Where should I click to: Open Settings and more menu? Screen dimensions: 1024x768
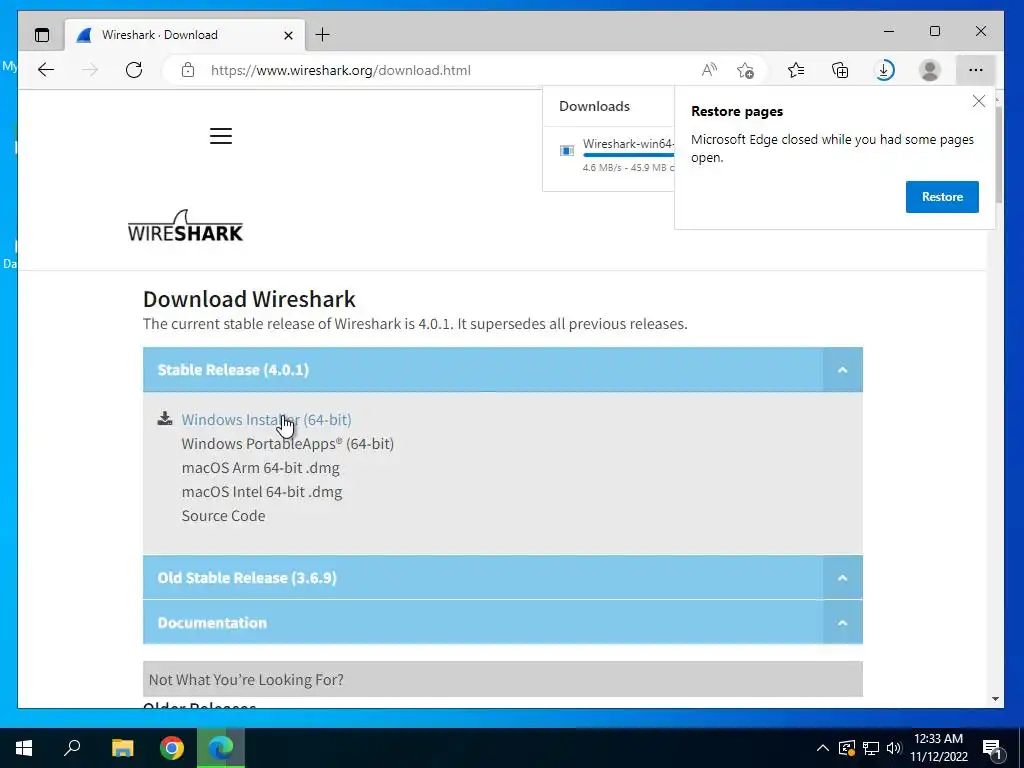click(976, 70)
